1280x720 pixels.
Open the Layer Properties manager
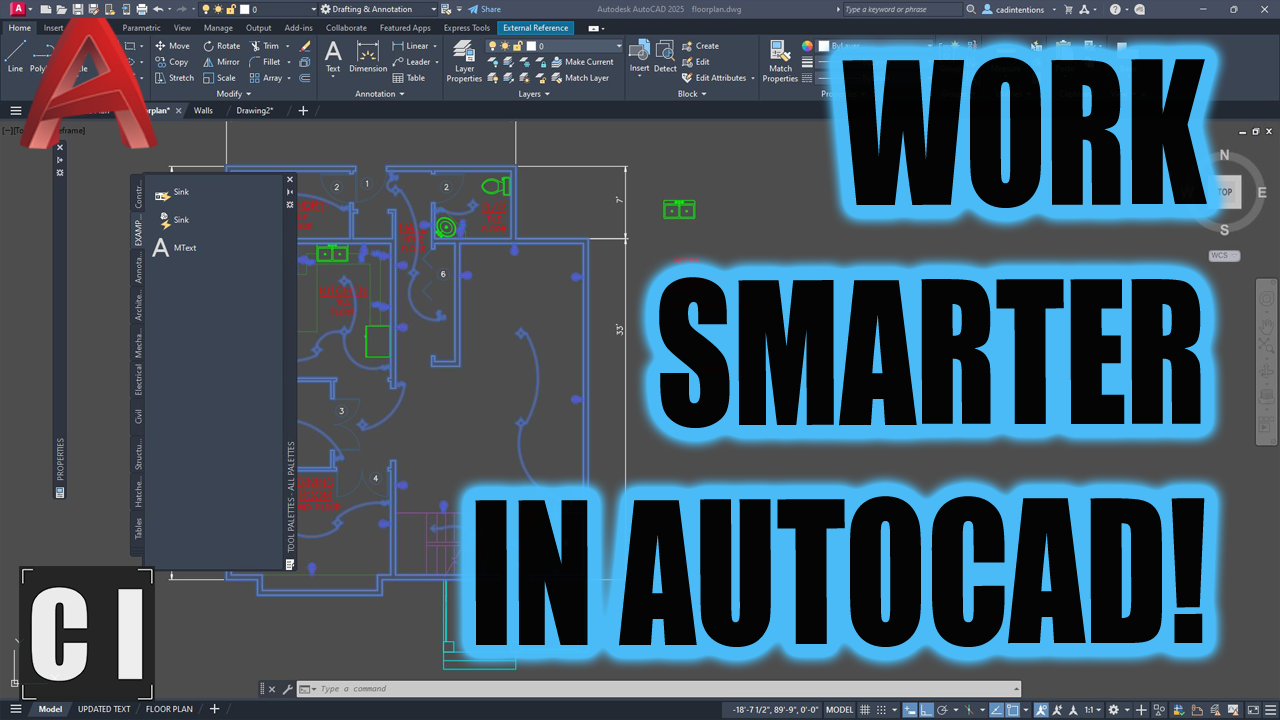pyautogui.click(x=464, y=61)
